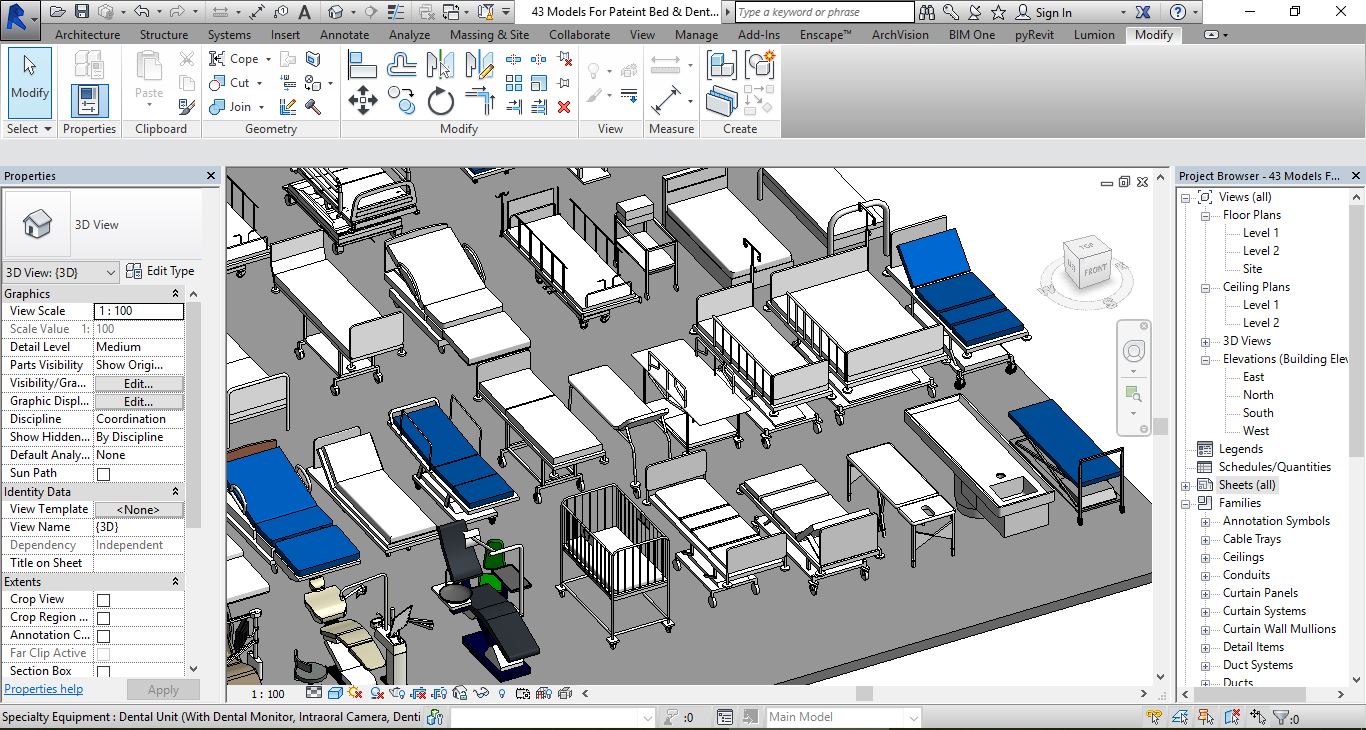Select the Move tool in Modify panel

point(362,101)
